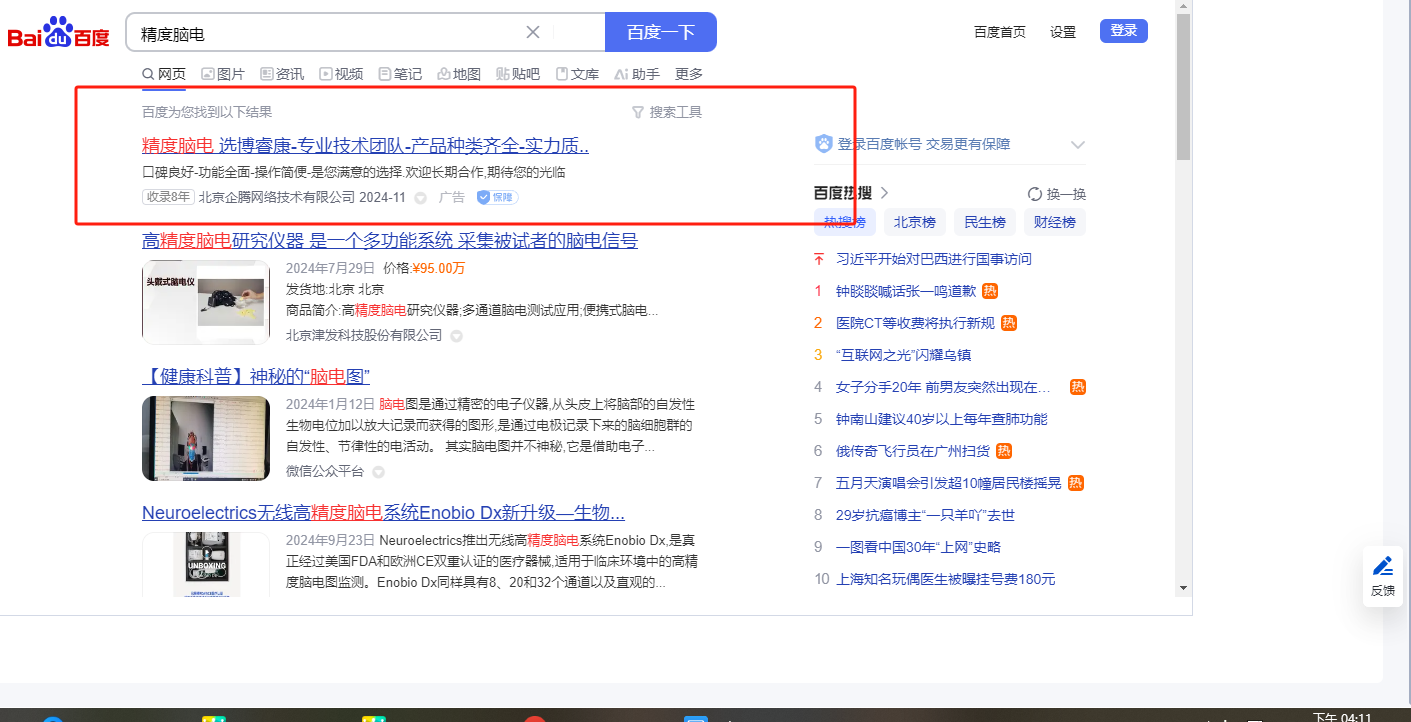The image size is (1411, 722).
Task: Select the 财经榜 hot-list filter
Action: tap(1055, 222)
